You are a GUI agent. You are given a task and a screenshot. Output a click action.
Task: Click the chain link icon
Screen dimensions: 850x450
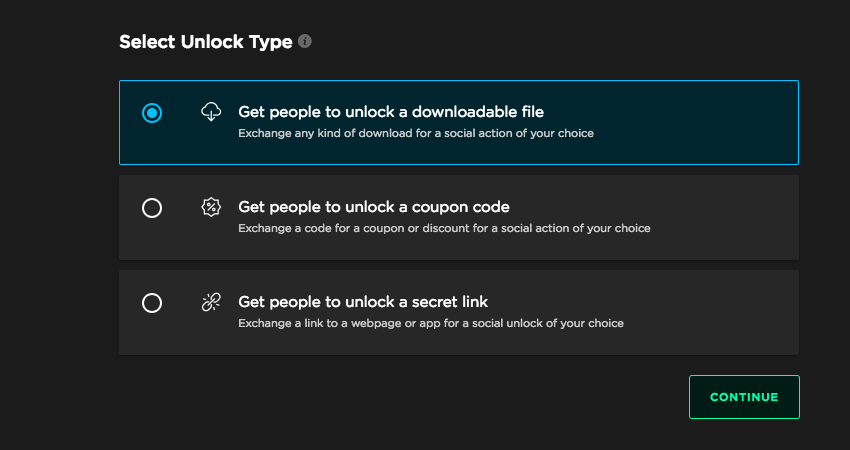pos(210,303)
